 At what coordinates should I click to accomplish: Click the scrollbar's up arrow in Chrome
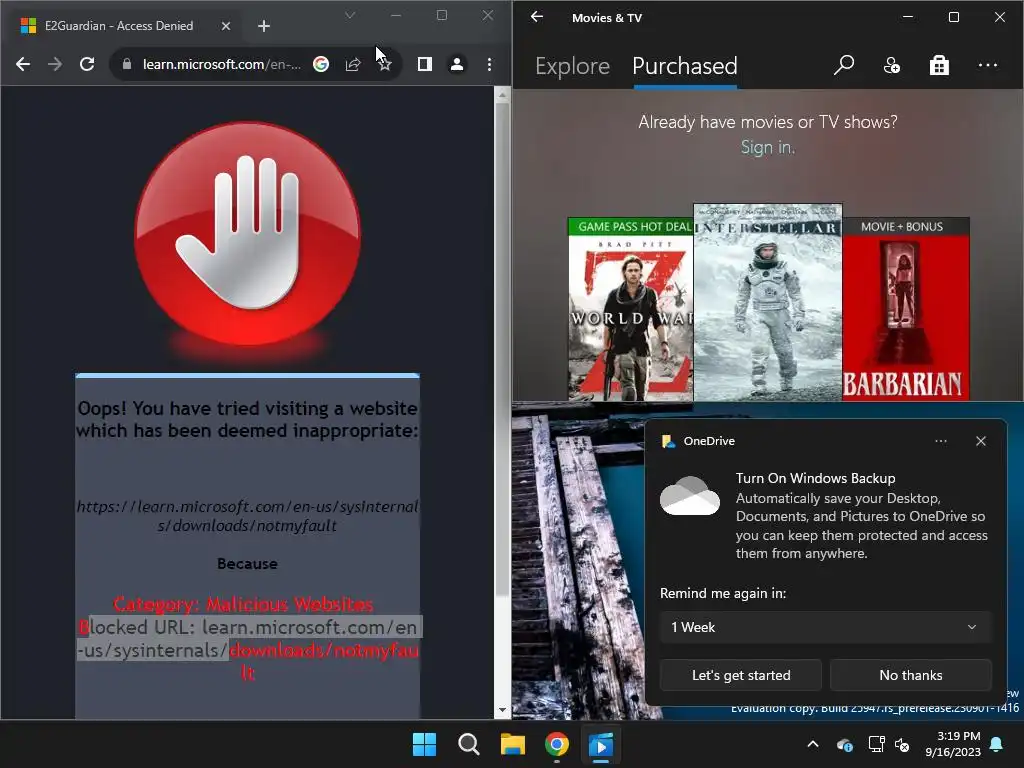coord(502,95)
